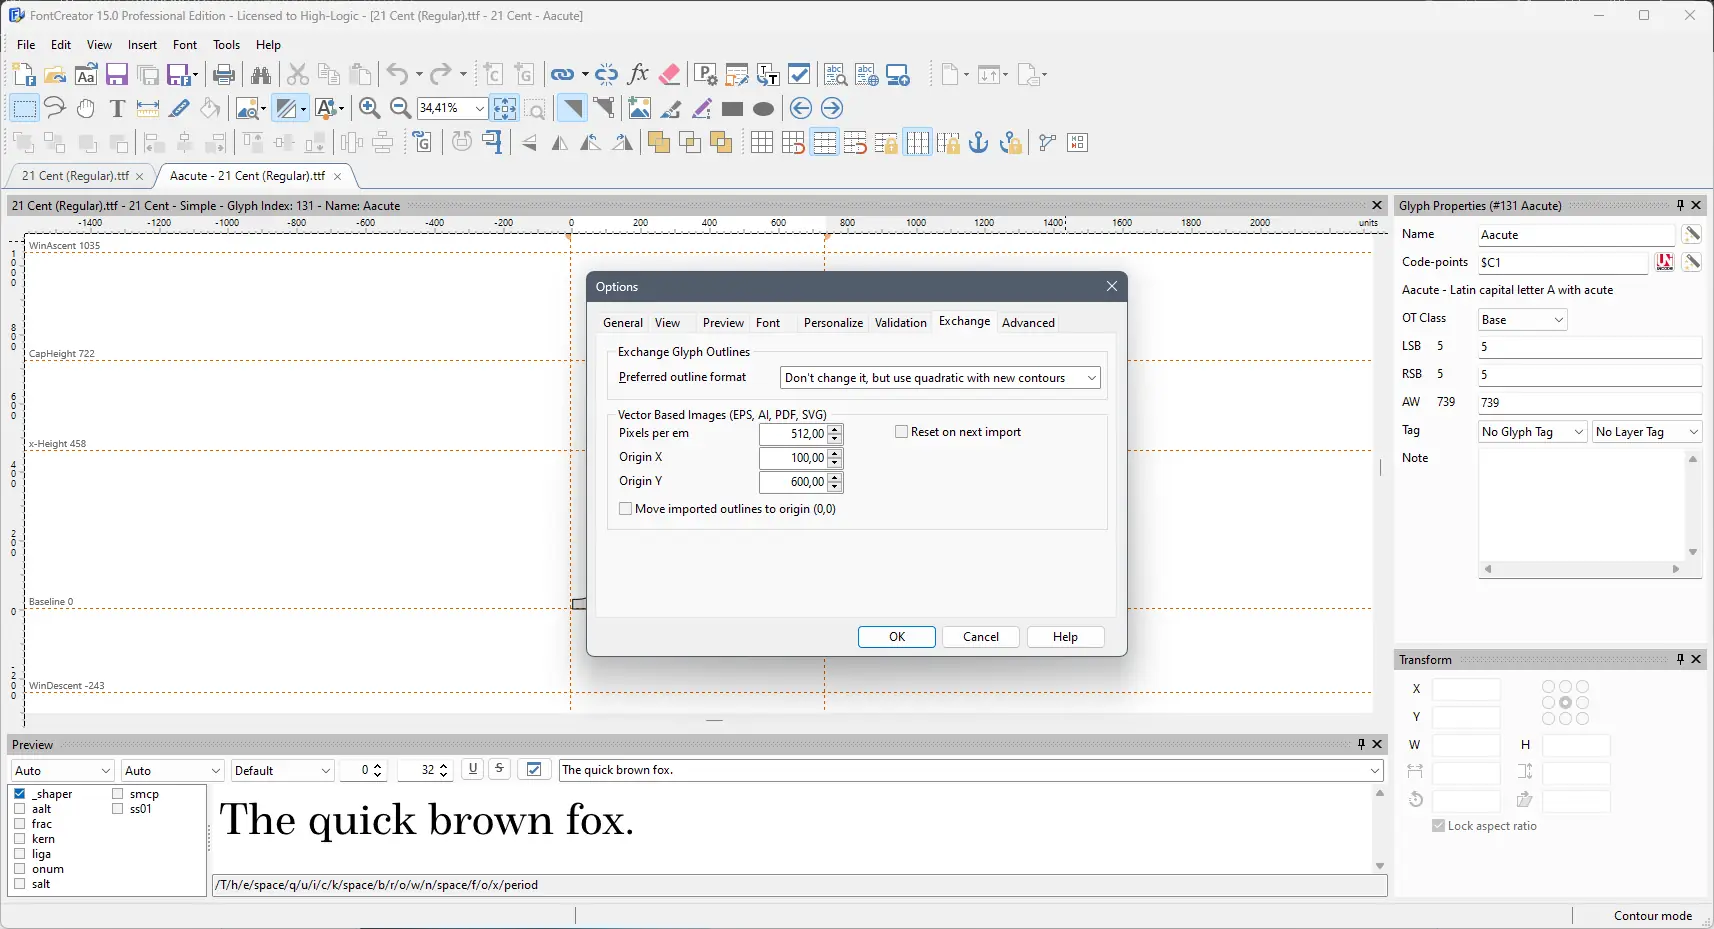The width and height of the screenshot is (1714, 929).
Task: Increase Pixels per em value
Action: [836, 429]
